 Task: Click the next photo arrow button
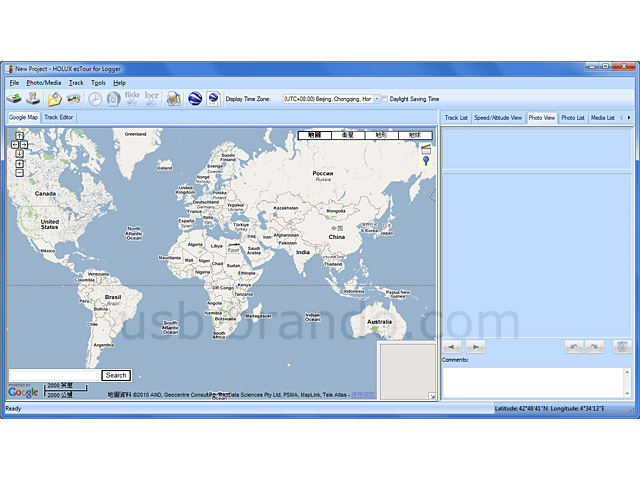click(x=476, y=347)
